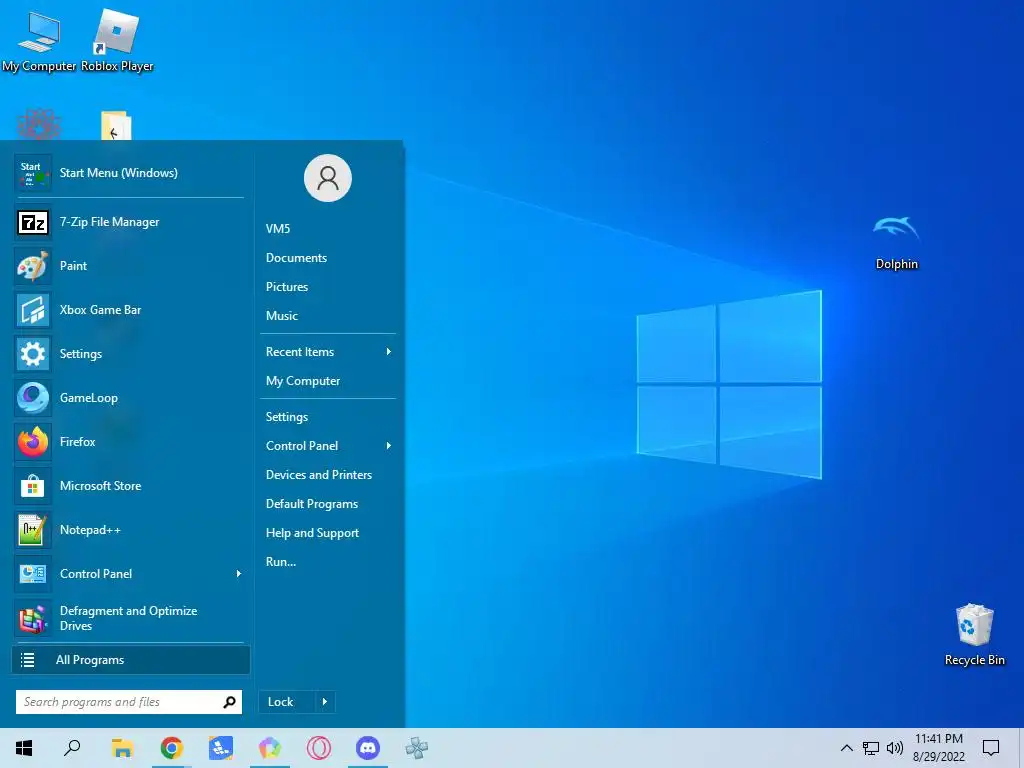The width and height of the screenshot is (1024, 768).
Task: Open the blue app icon next to Chrome on taskbar
Action: pyautogui.click(x=221, y=748)
